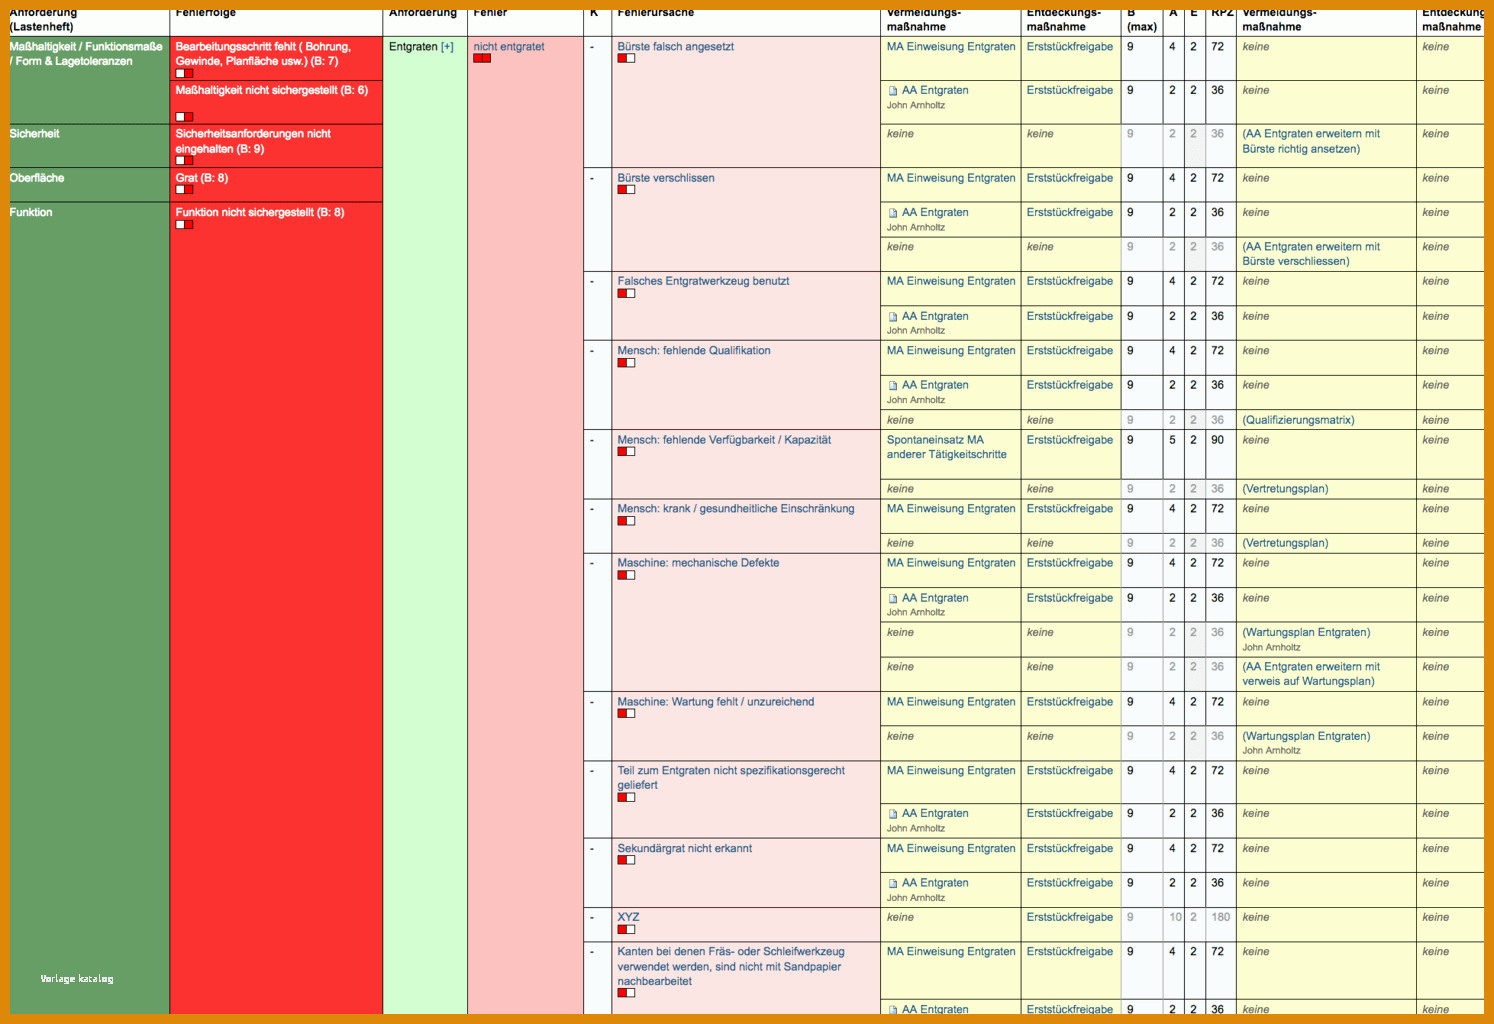Click flag under Sicherheitsanforderungen nicht eingehalten (B: 9)
Screen dimensions: 1494x1024
184,161
